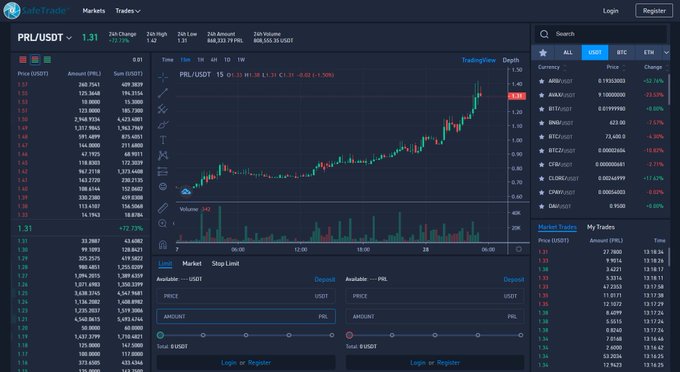Click the Login link in header
This screenshot has height=372, width=680.
coord(610,11)
